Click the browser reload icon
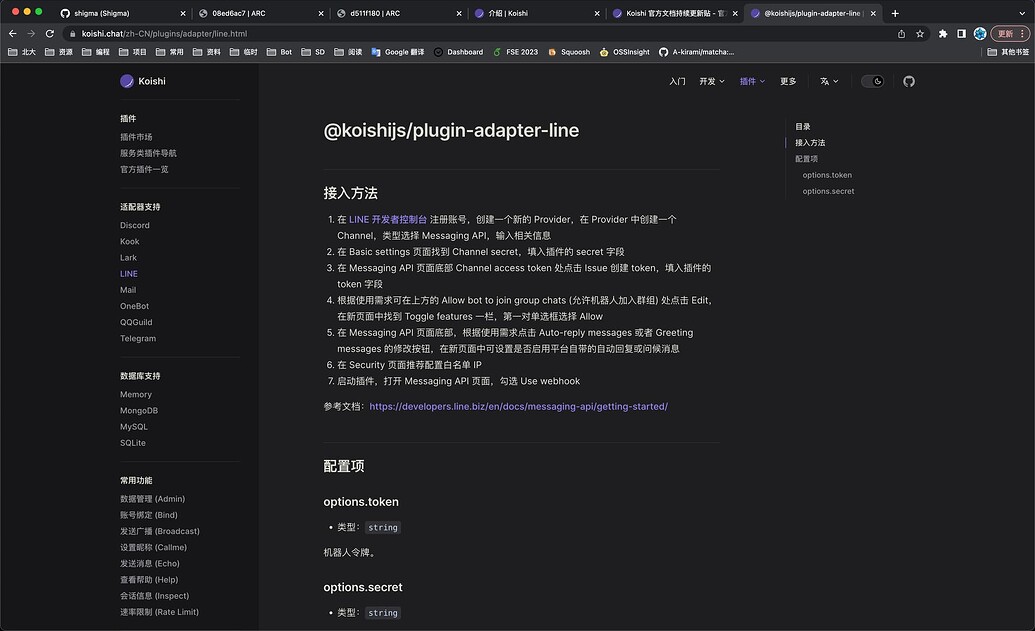 (x=48, y=32)
